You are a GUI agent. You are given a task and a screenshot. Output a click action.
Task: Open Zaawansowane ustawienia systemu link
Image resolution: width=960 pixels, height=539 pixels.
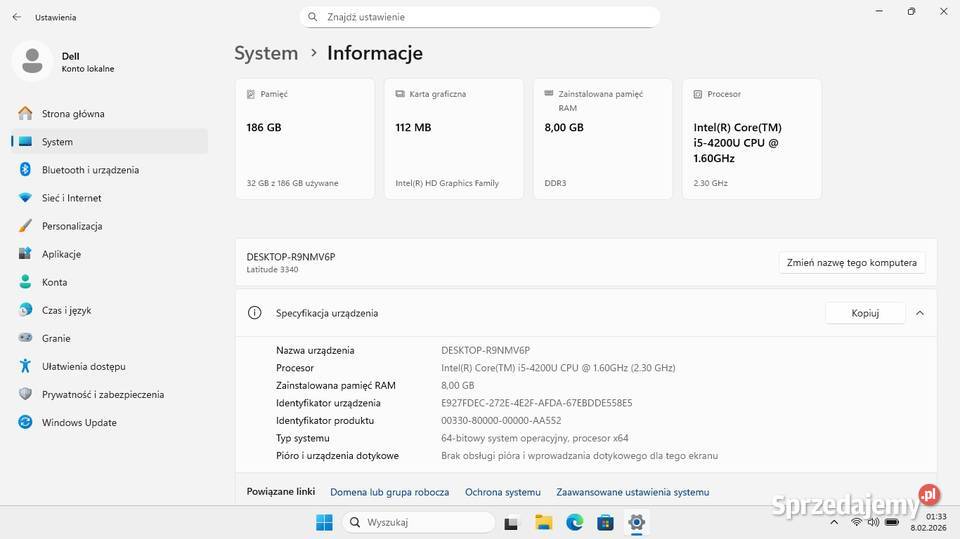[632, 492]
